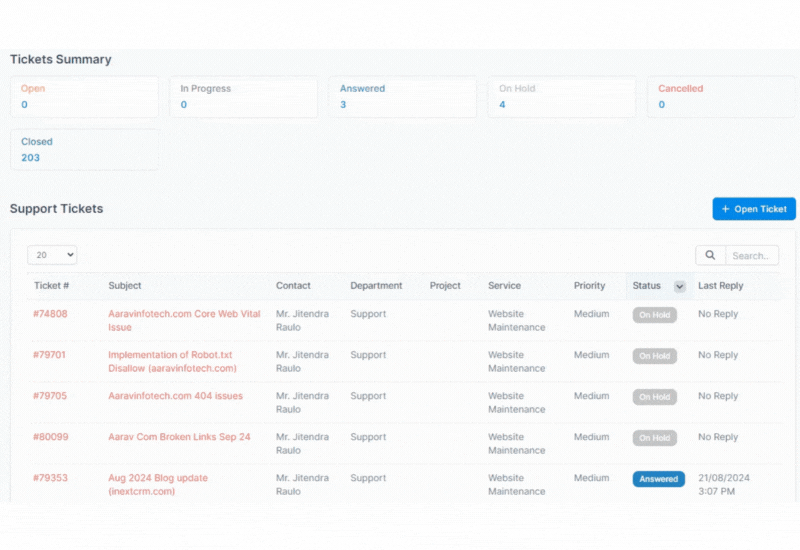Image resolution: width=800 pixels, height=550 pixels.
Task: Sort by Subject column header
Action: pos(124,286)
